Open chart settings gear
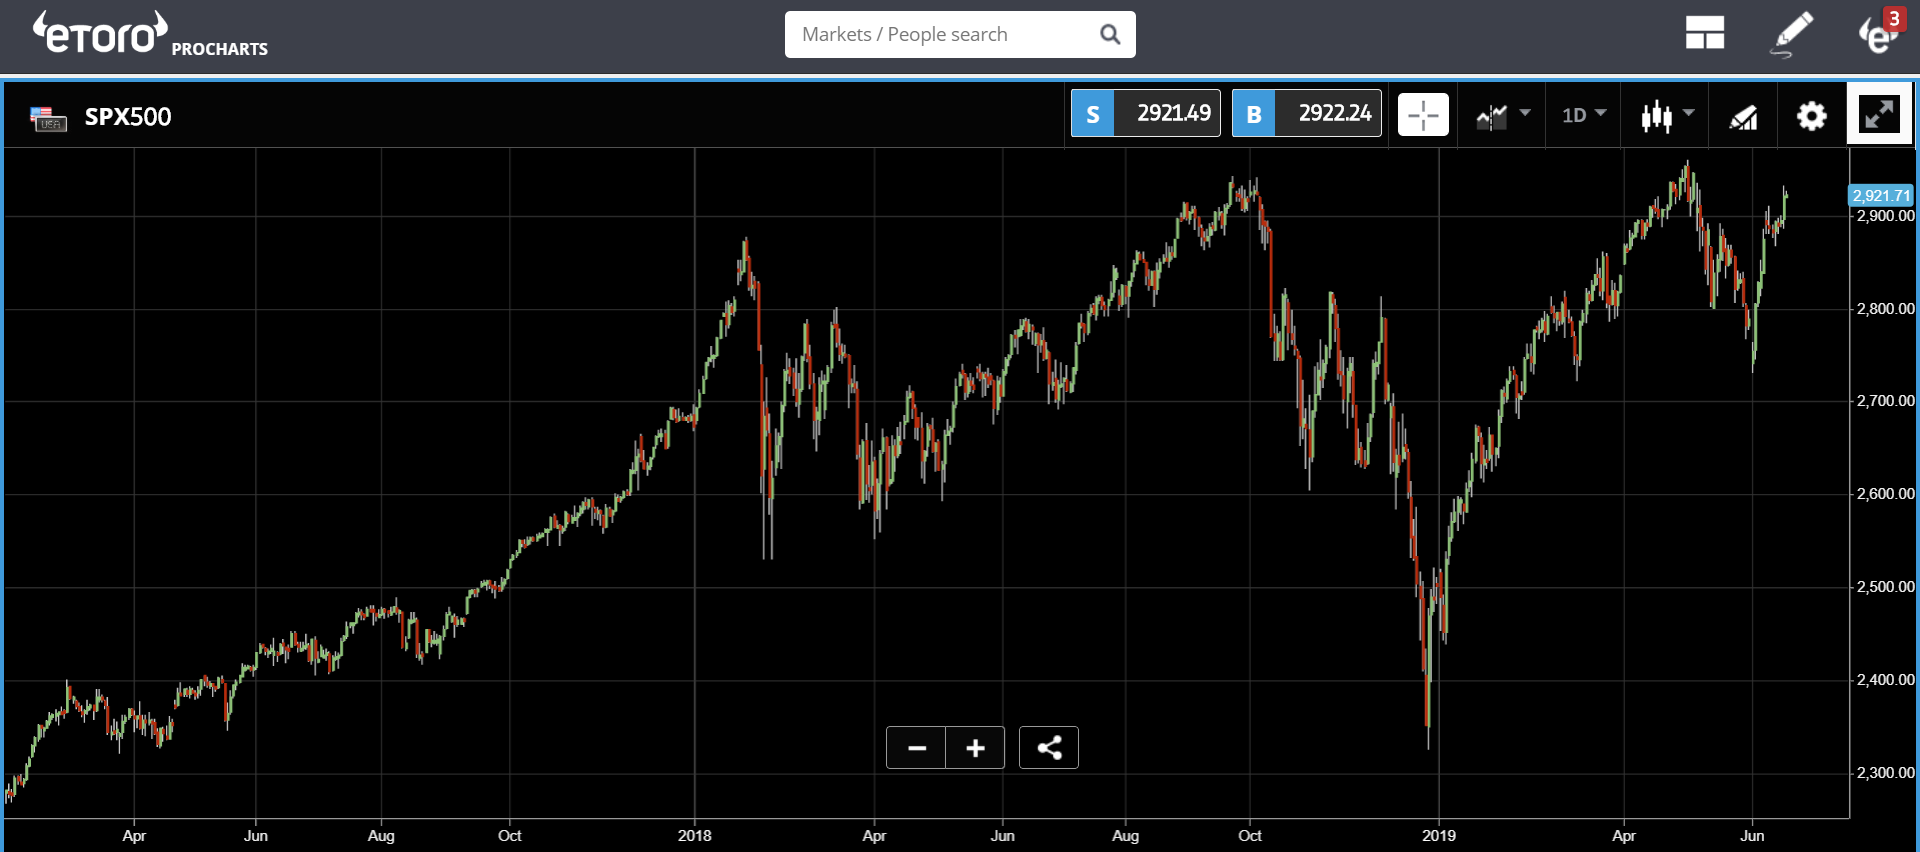 [x=1811, y=116]
